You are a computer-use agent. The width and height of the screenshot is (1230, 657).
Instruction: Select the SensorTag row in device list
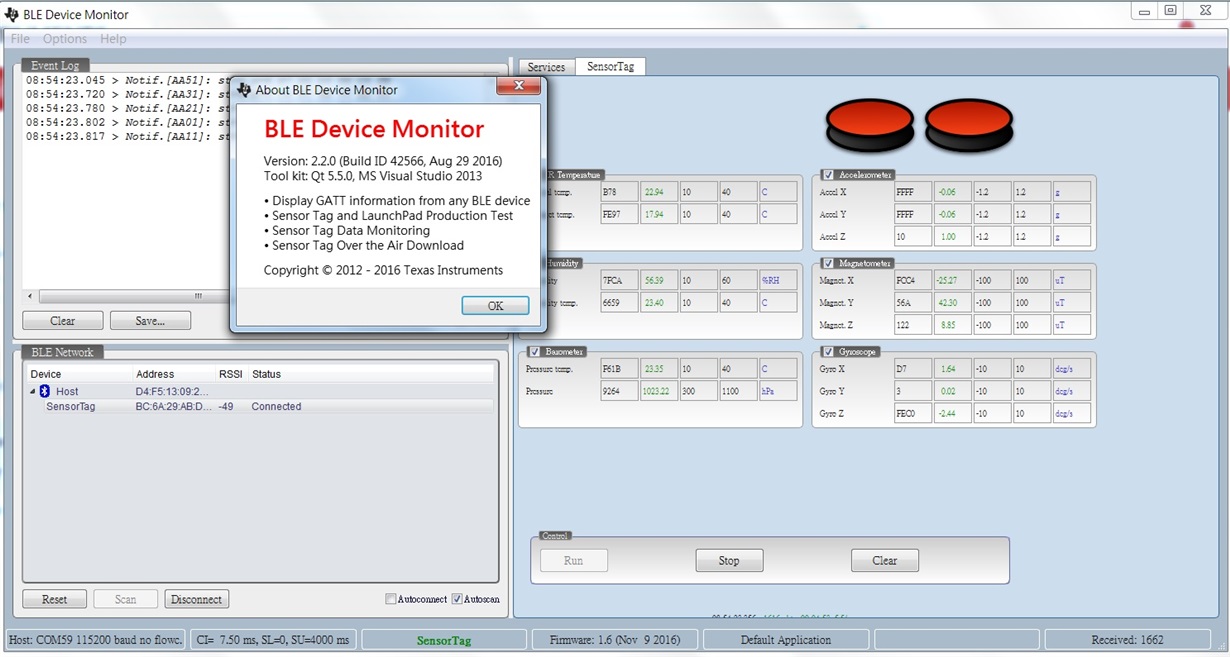point(260,407)
